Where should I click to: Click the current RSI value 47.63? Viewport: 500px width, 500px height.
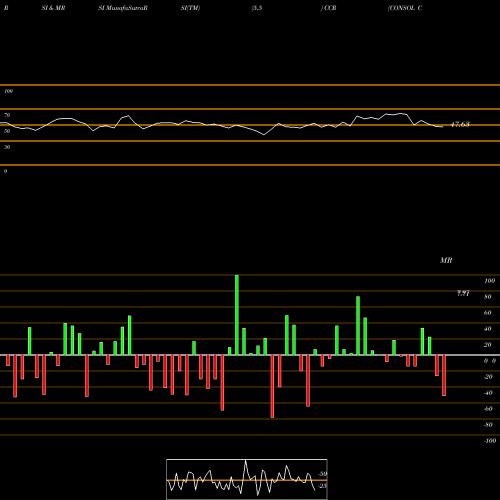(460, 124)
